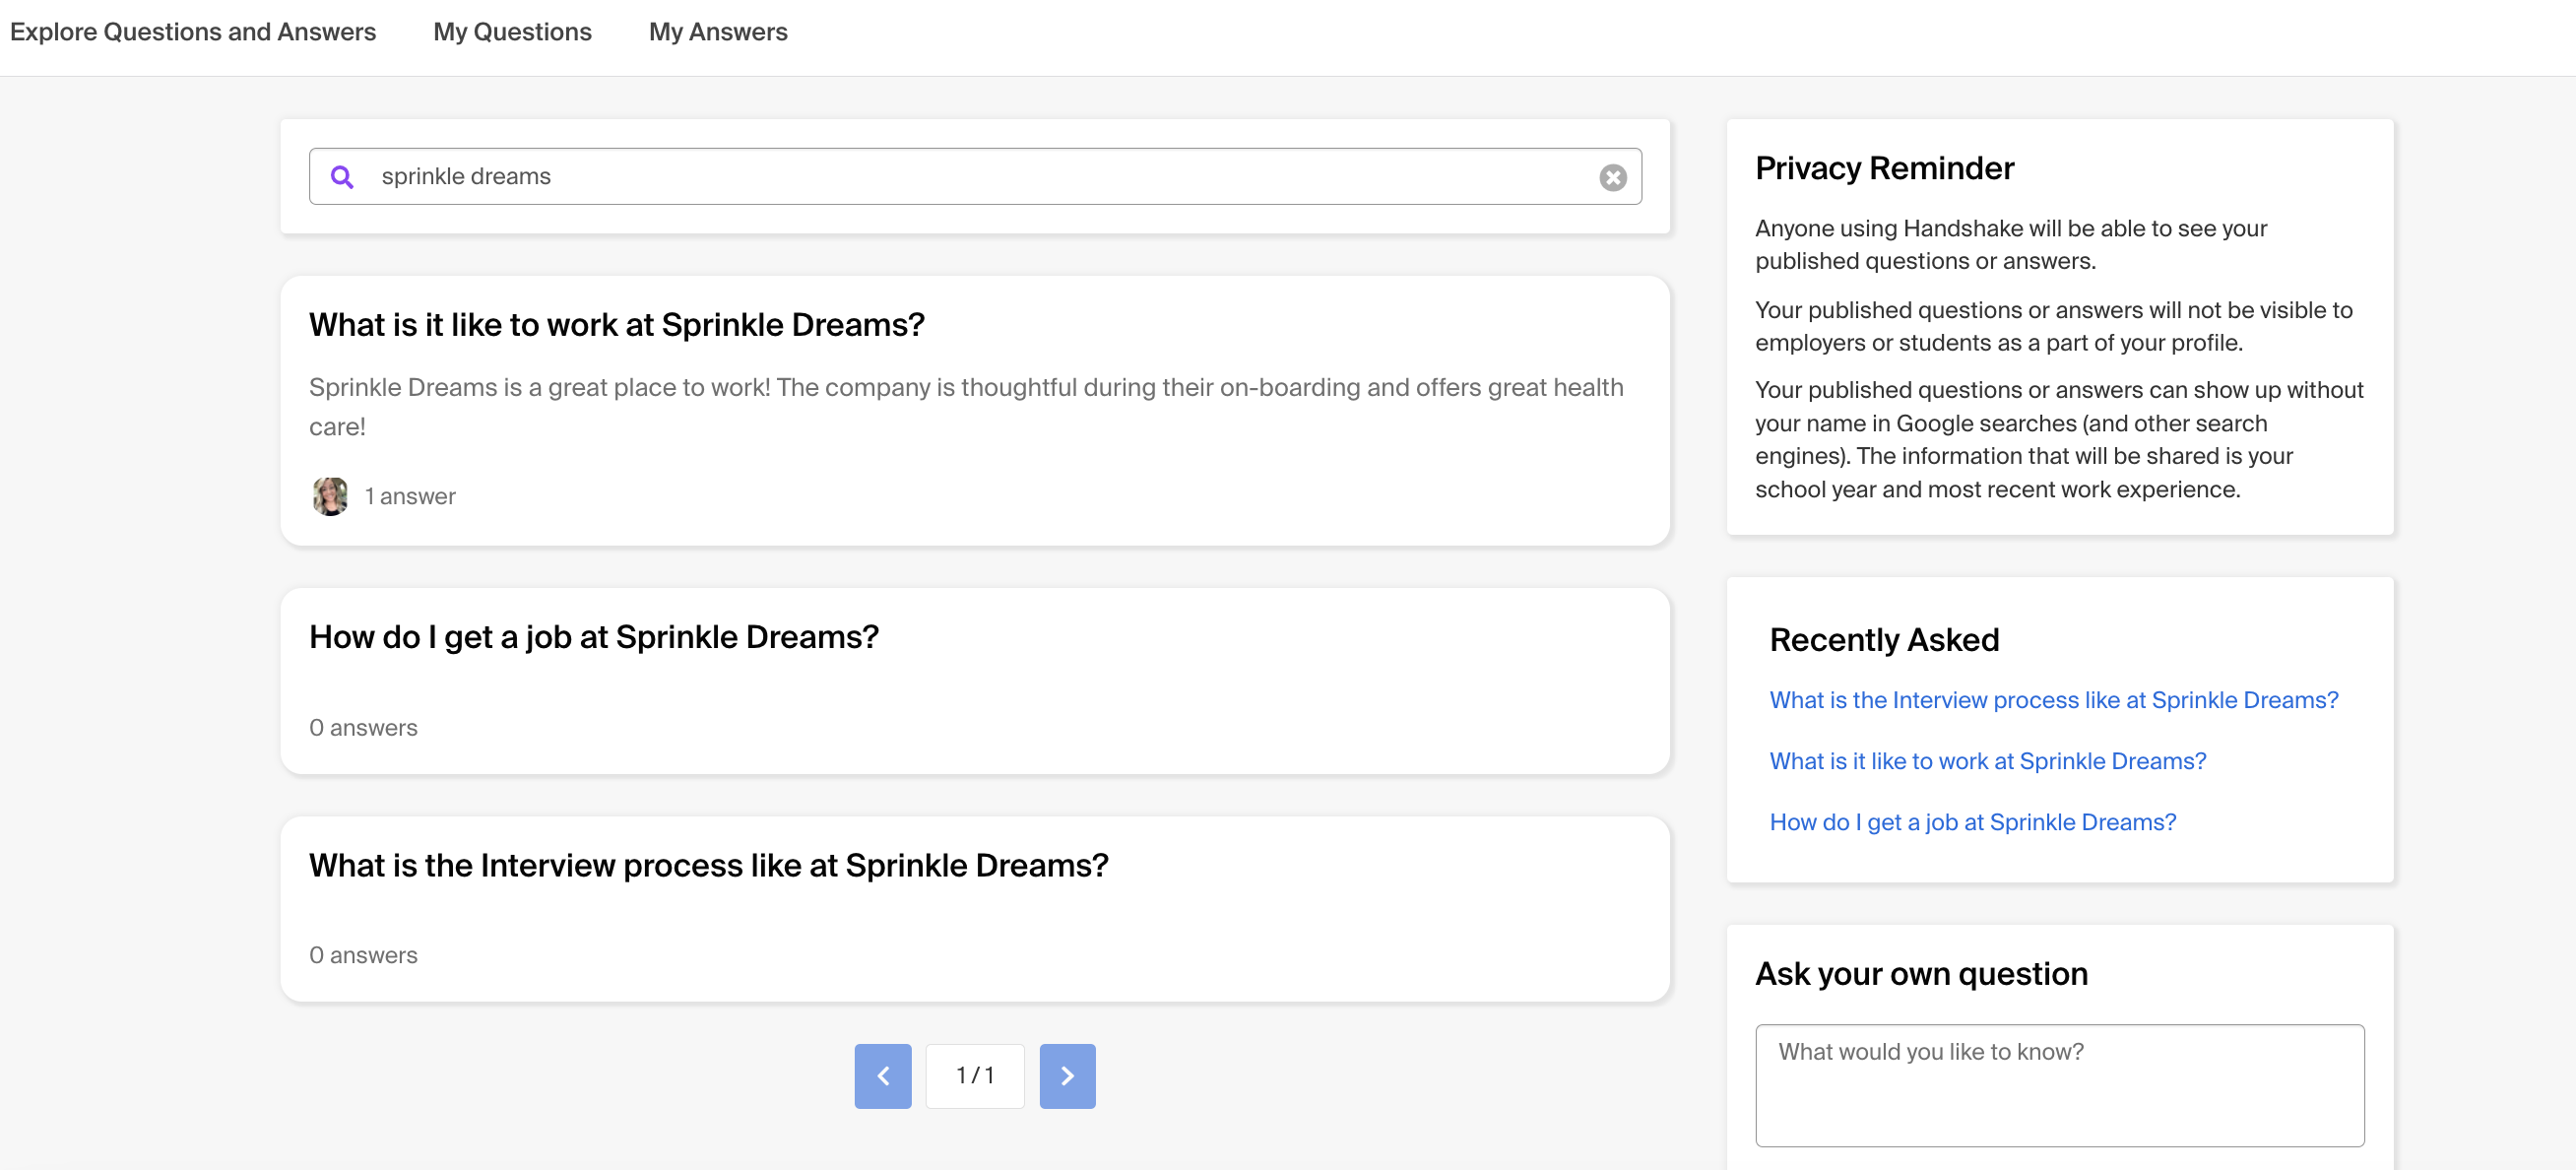Screen dimensions: 2576x1170
Task: Open "How do I get a job" question card
Action: [594, 637]
